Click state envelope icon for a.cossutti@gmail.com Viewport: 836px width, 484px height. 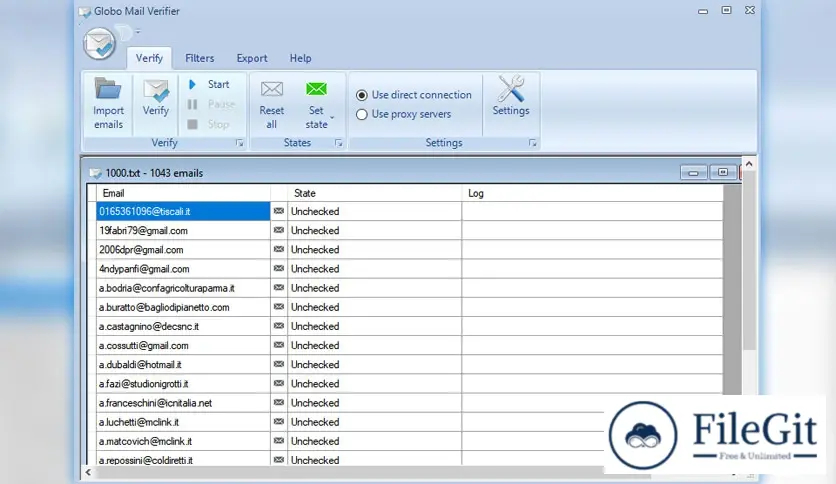point(279,345)
